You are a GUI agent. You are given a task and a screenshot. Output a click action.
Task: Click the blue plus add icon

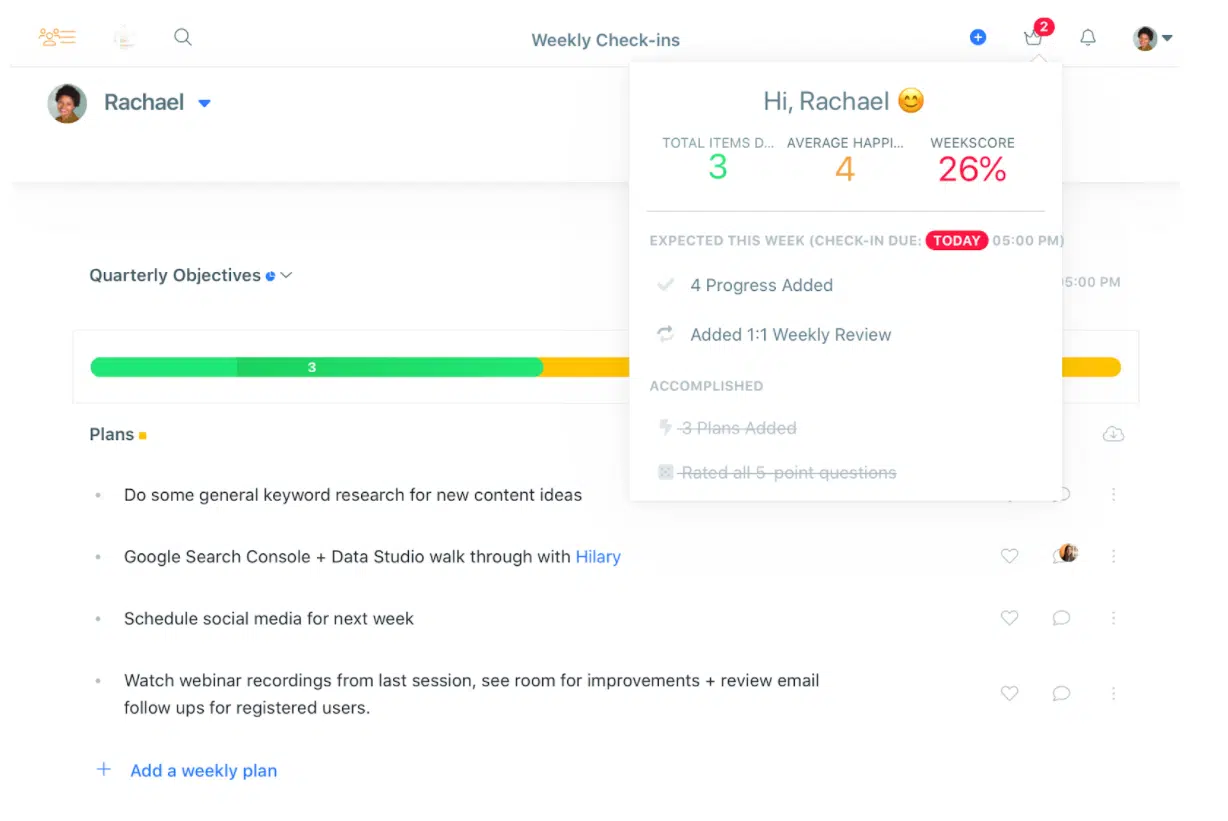click(x=978, y=37)
